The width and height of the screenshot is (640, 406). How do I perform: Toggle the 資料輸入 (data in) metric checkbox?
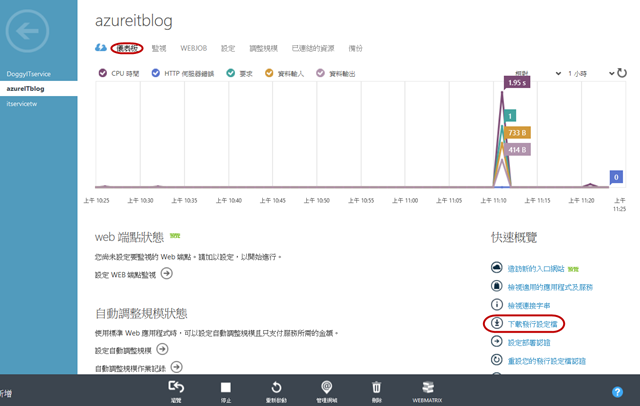tap(269, 73)
